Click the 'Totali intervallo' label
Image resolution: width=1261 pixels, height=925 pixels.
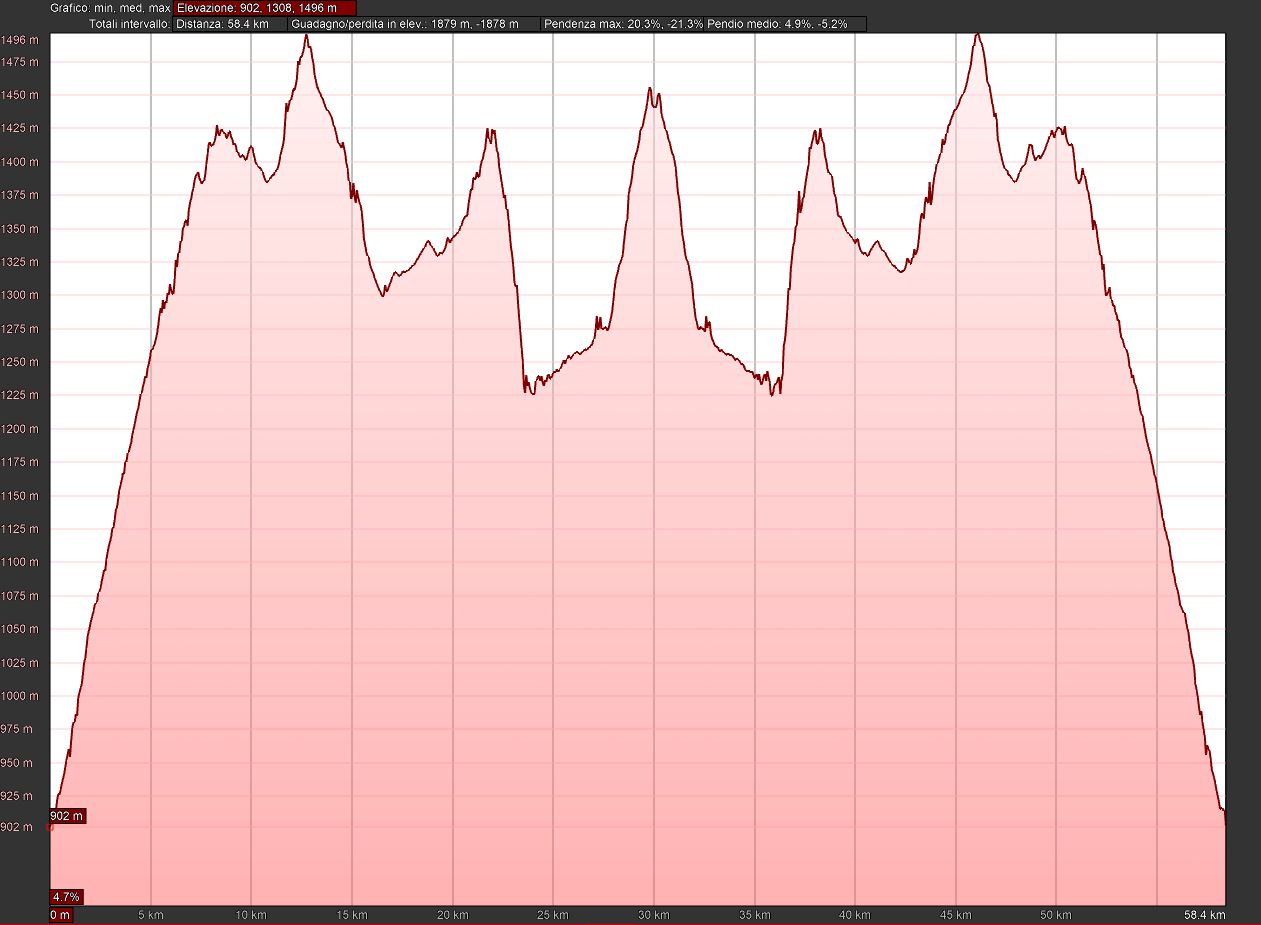128,23
